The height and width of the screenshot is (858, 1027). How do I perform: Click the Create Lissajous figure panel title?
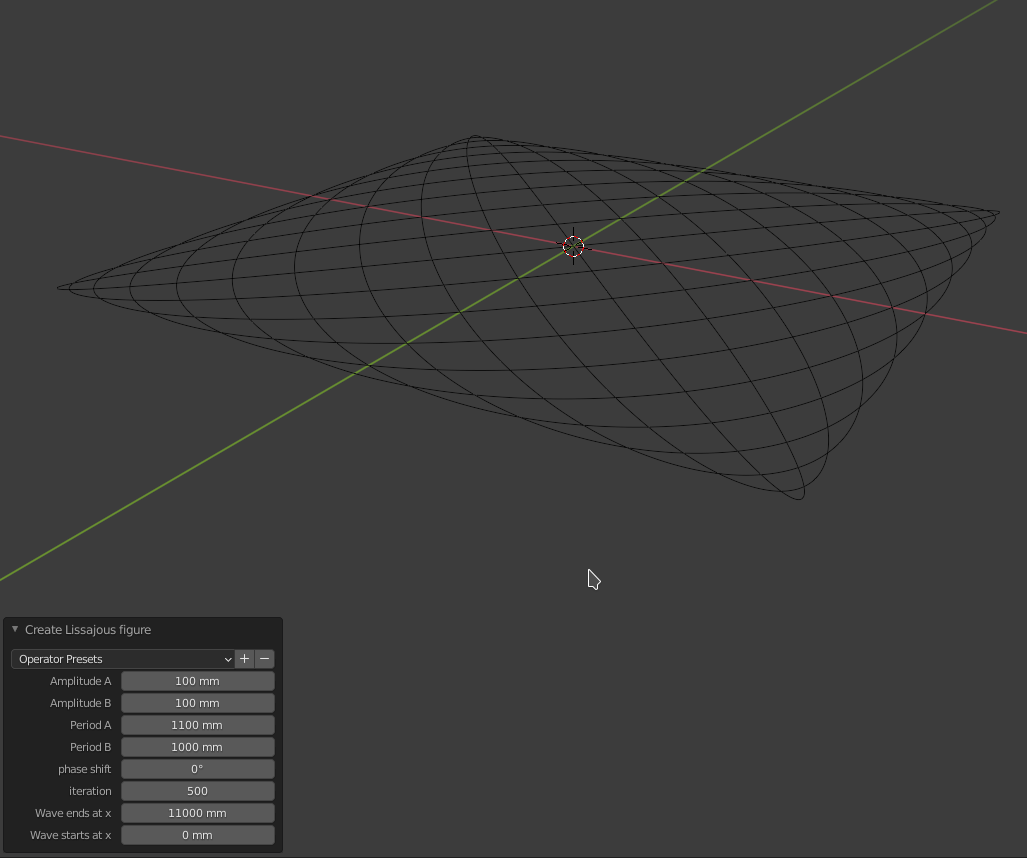click(x=88, y=630)
